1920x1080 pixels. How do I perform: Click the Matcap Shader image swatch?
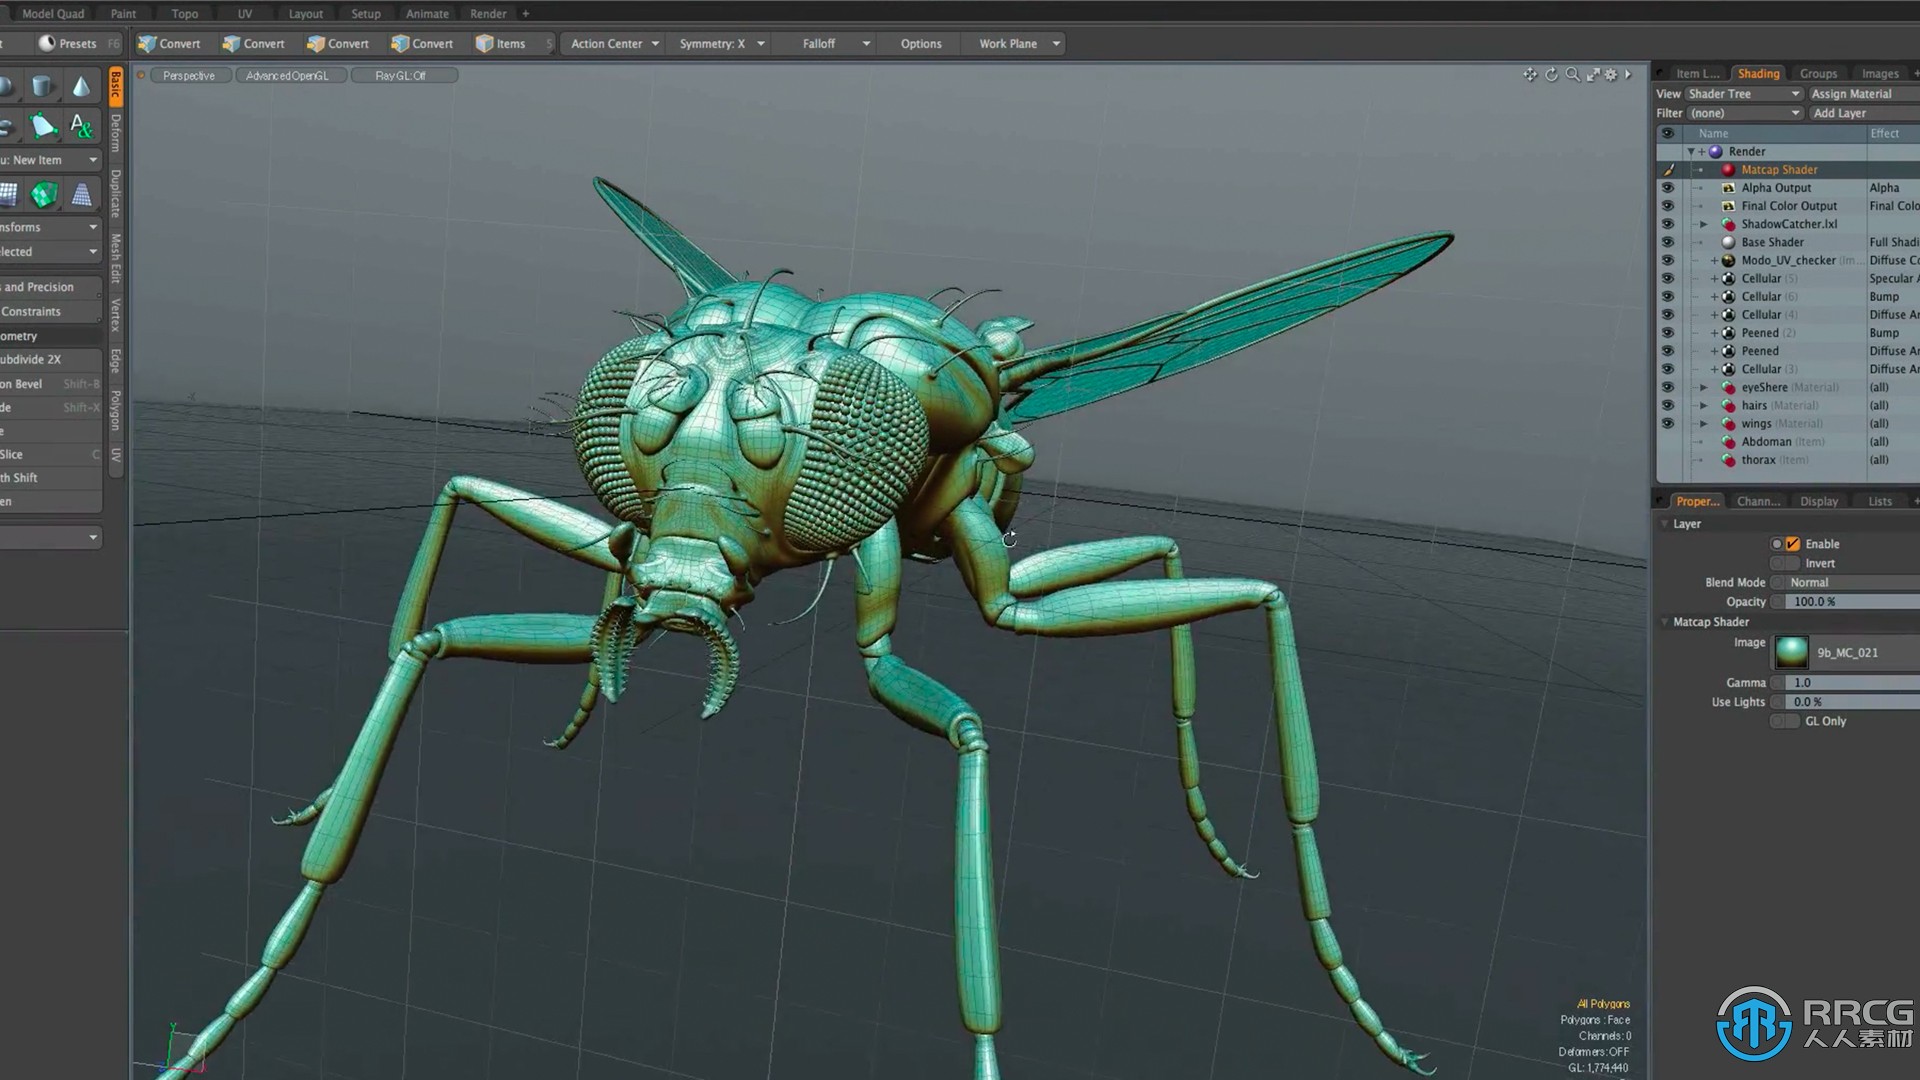coord(1791,649)
